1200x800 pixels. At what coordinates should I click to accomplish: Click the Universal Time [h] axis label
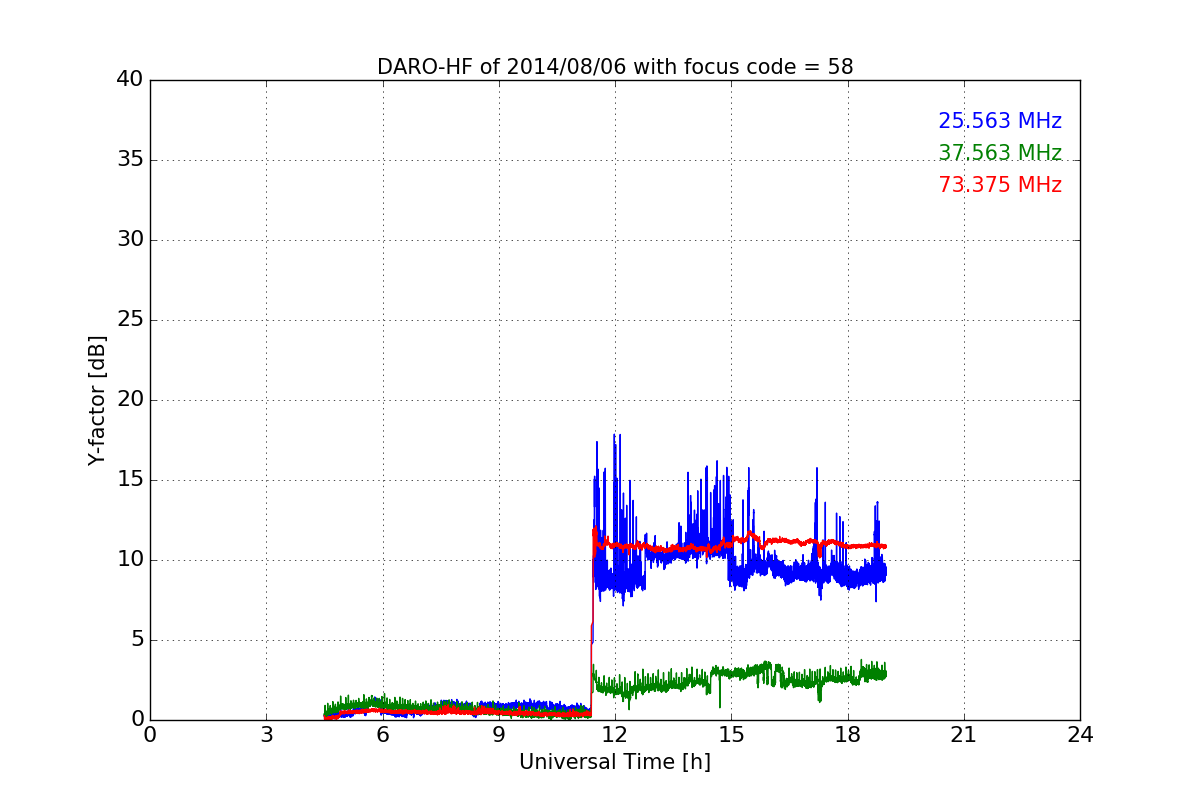pyautogui.click(x=615, y=762)
